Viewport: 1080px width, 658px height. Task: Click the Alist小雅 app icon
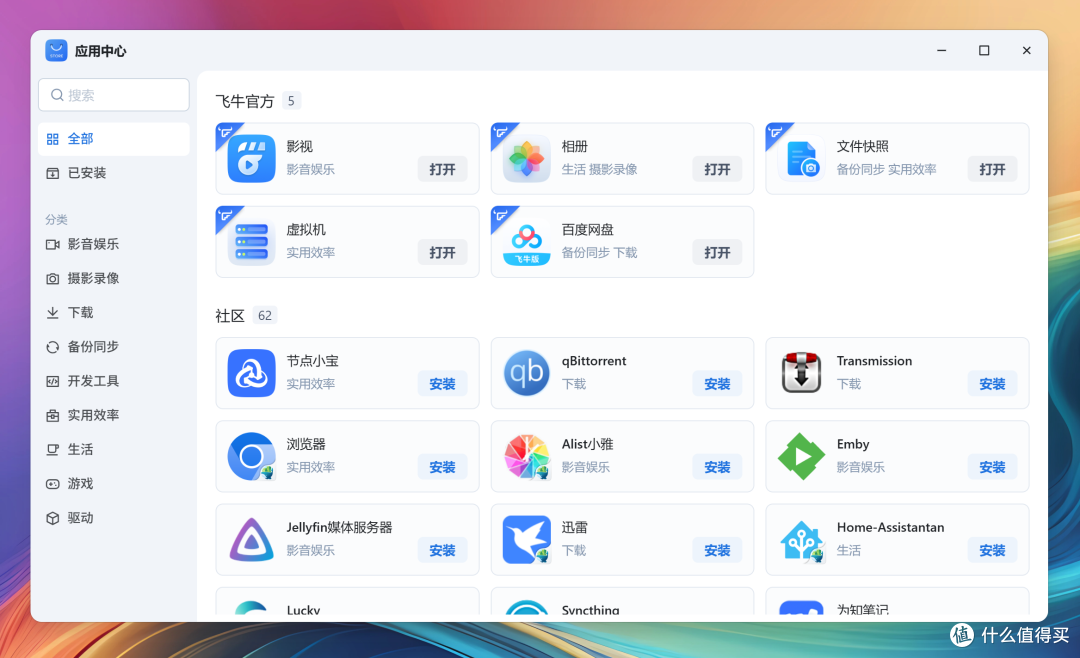(x=526, y=456)
